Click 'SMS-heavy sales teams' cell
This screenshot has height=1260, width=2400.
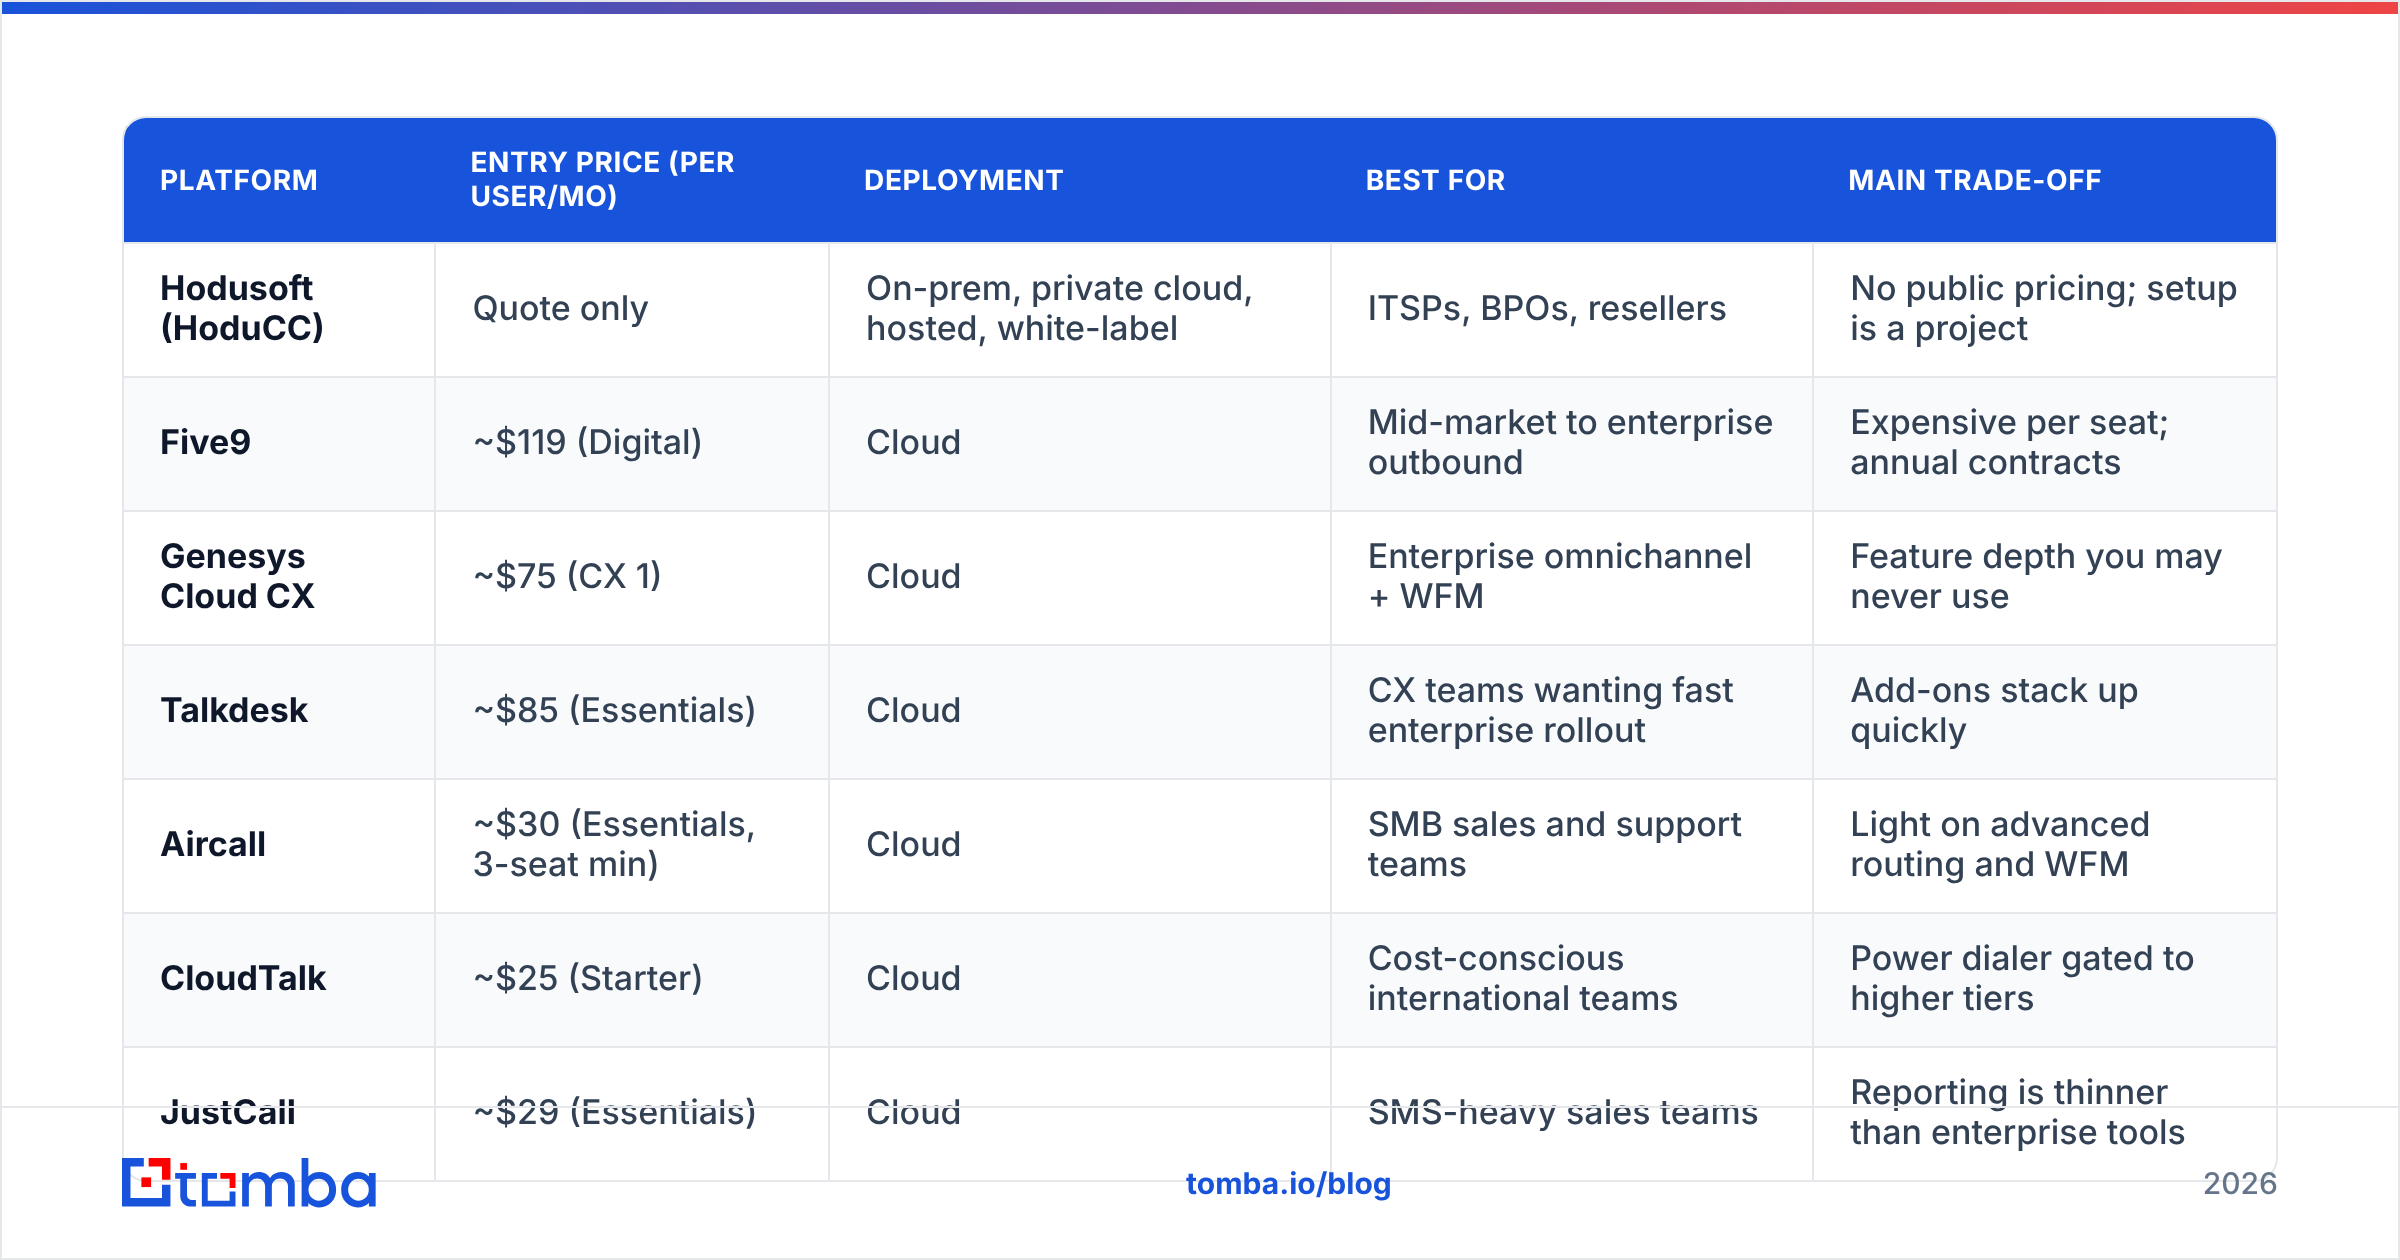tap(1572, 1114)
